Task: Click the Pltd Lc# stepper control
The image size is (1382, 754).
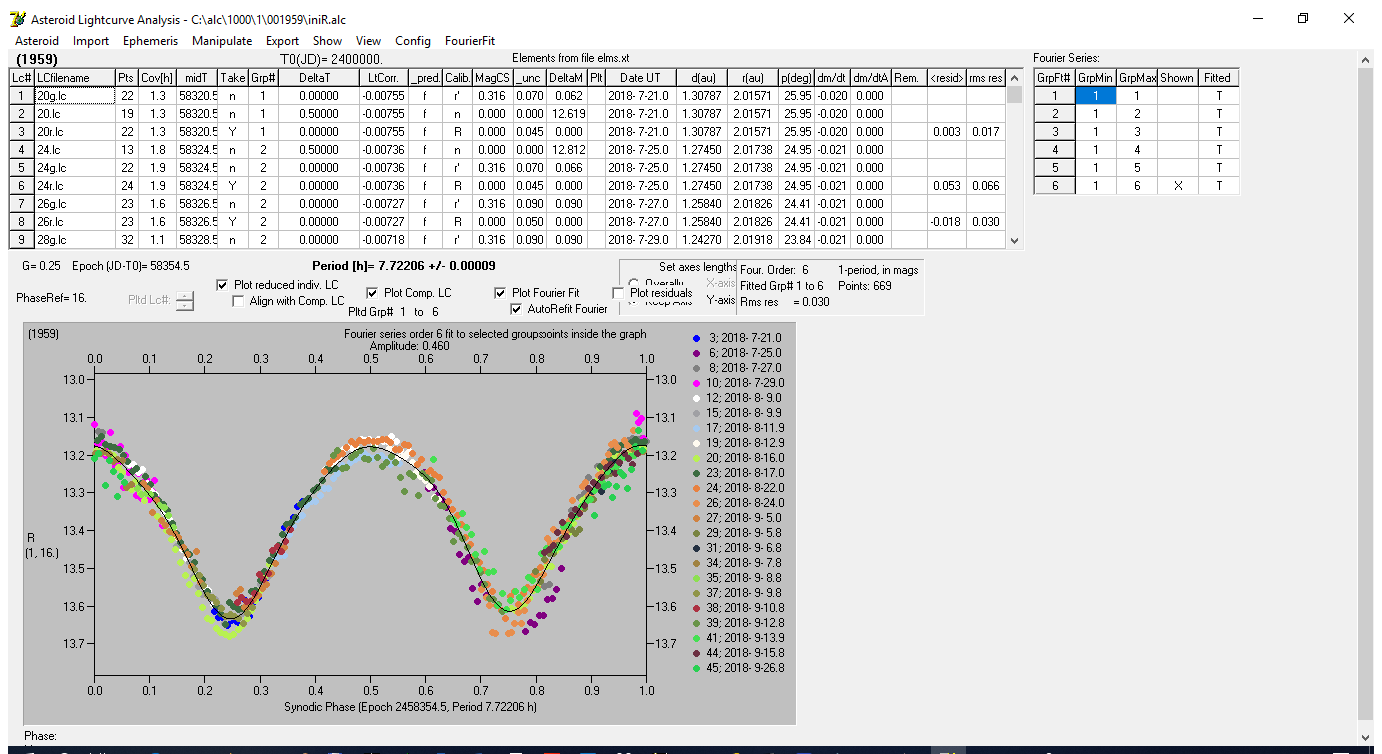Action: point(185,300)
